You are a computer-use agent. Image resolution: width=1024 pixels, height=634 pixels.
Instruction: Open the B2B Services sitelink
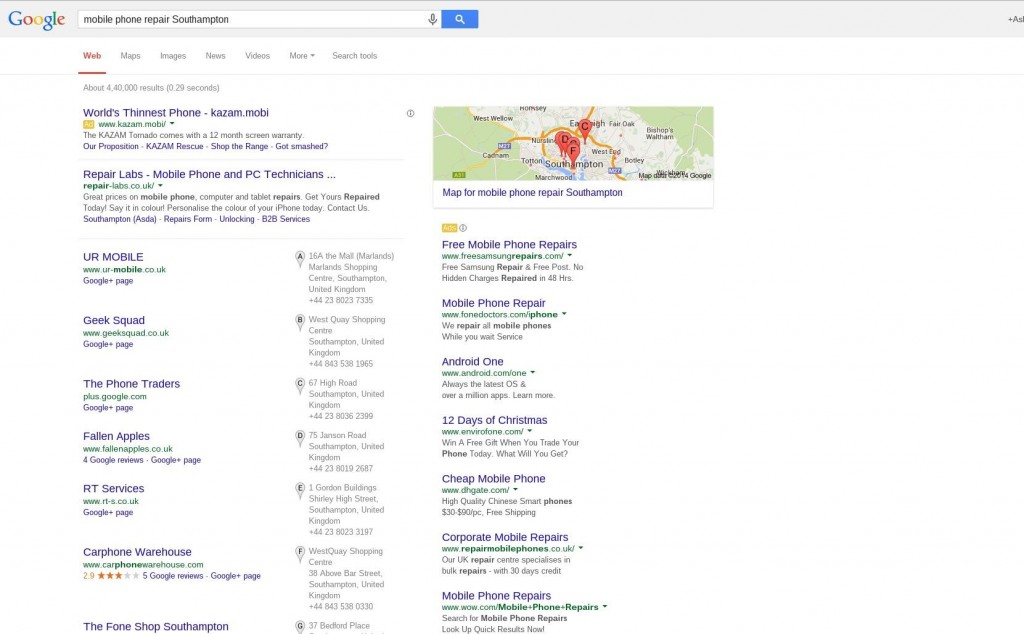coord(286,219)
